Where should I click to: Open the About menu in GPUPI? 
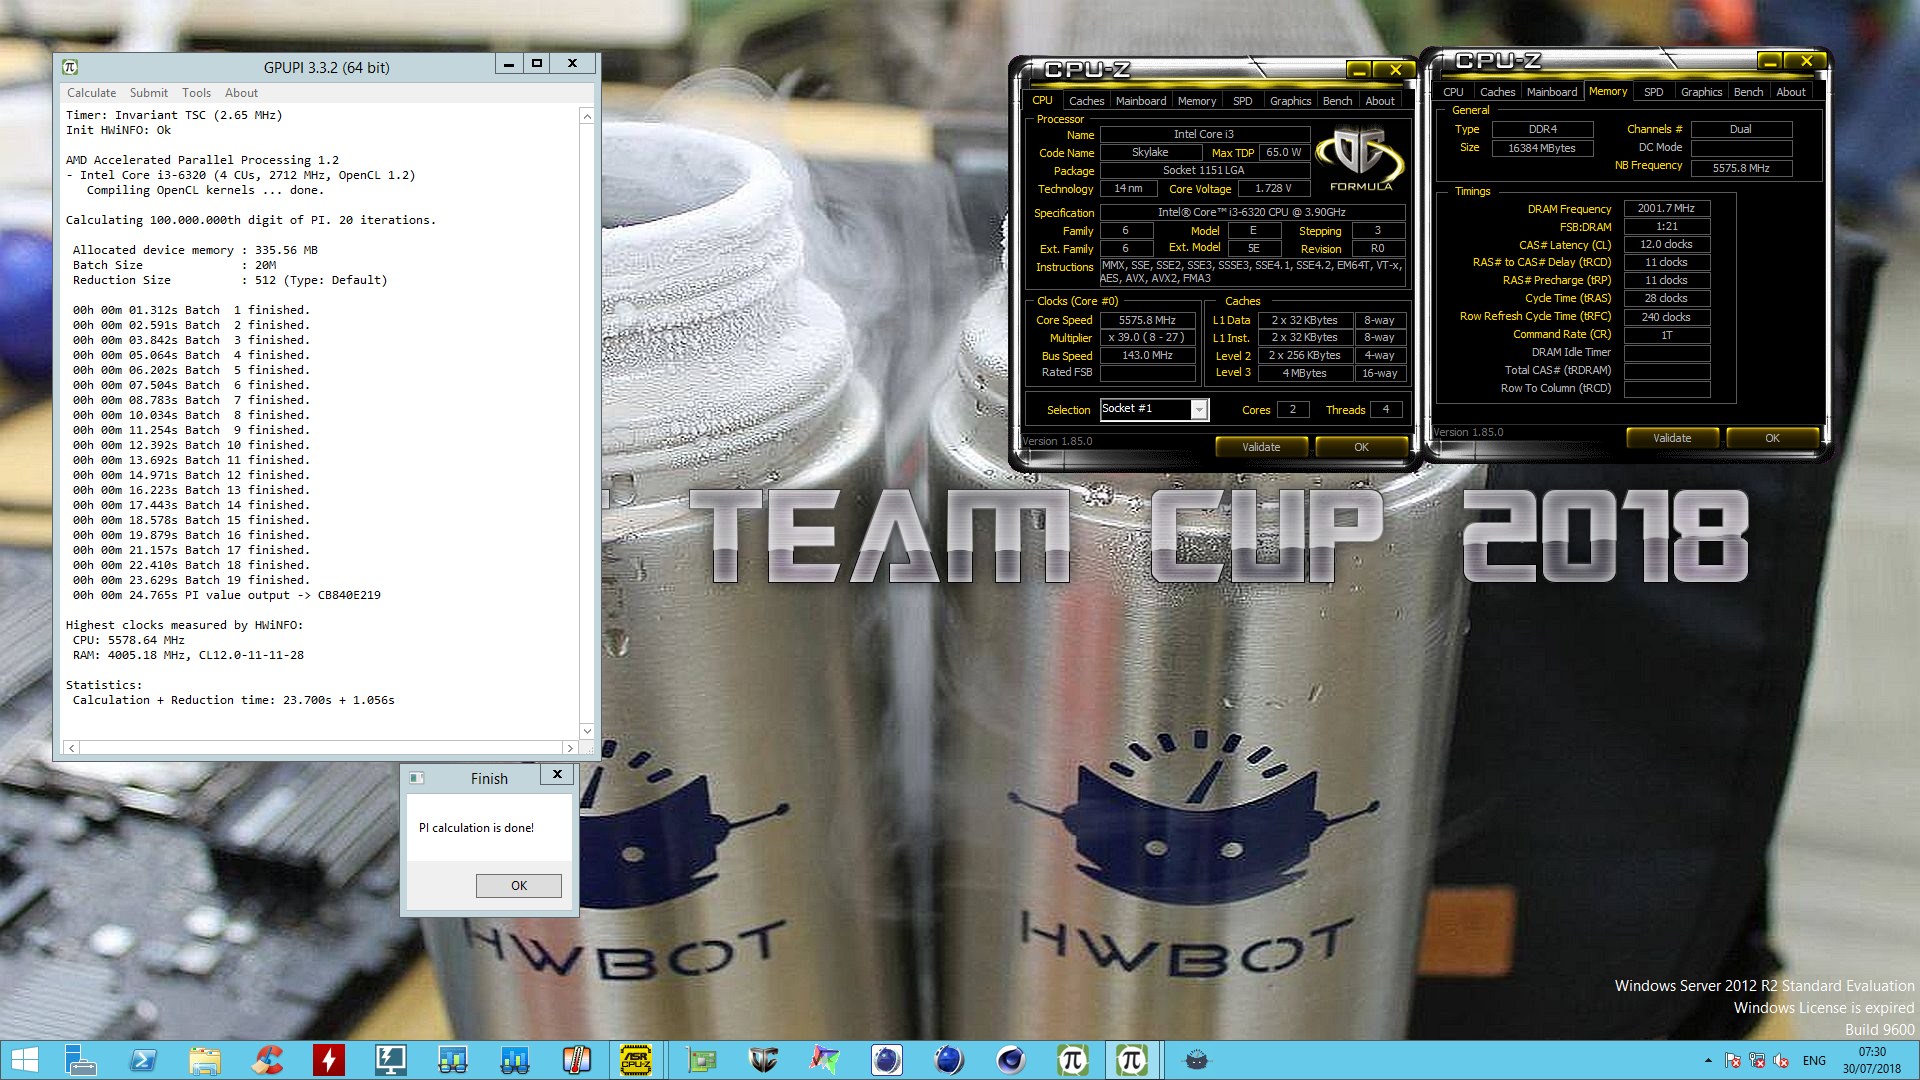241,93
